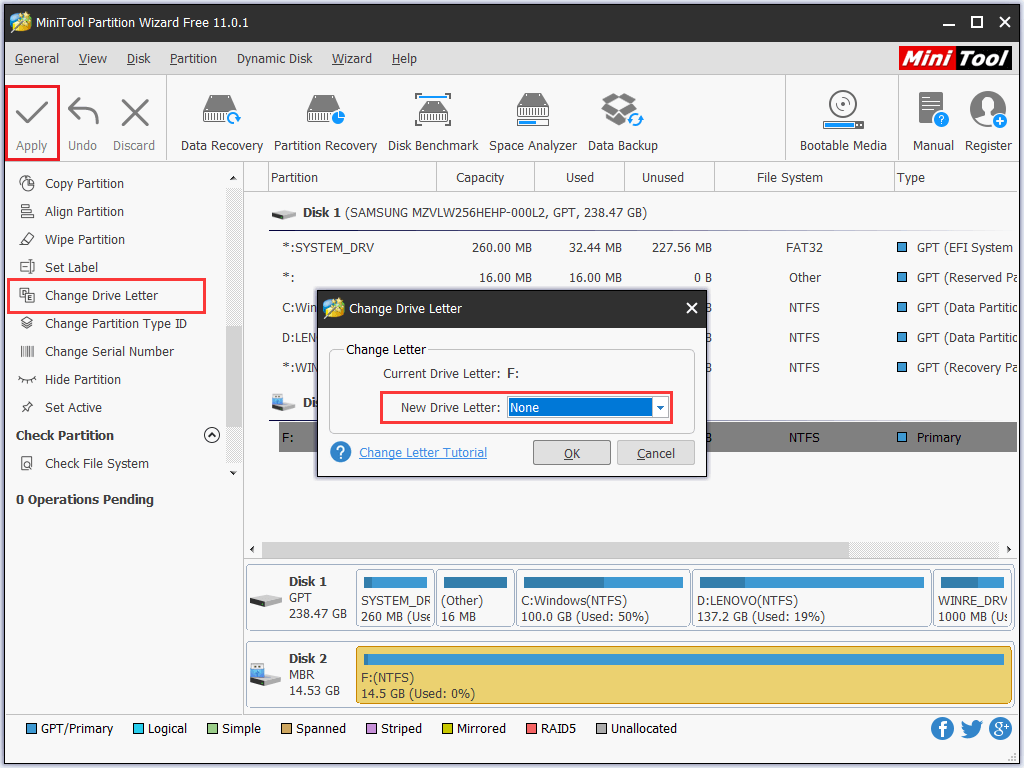
Task: Click the RAID5 legend color swatch
Action: click(x=531, y=728)
